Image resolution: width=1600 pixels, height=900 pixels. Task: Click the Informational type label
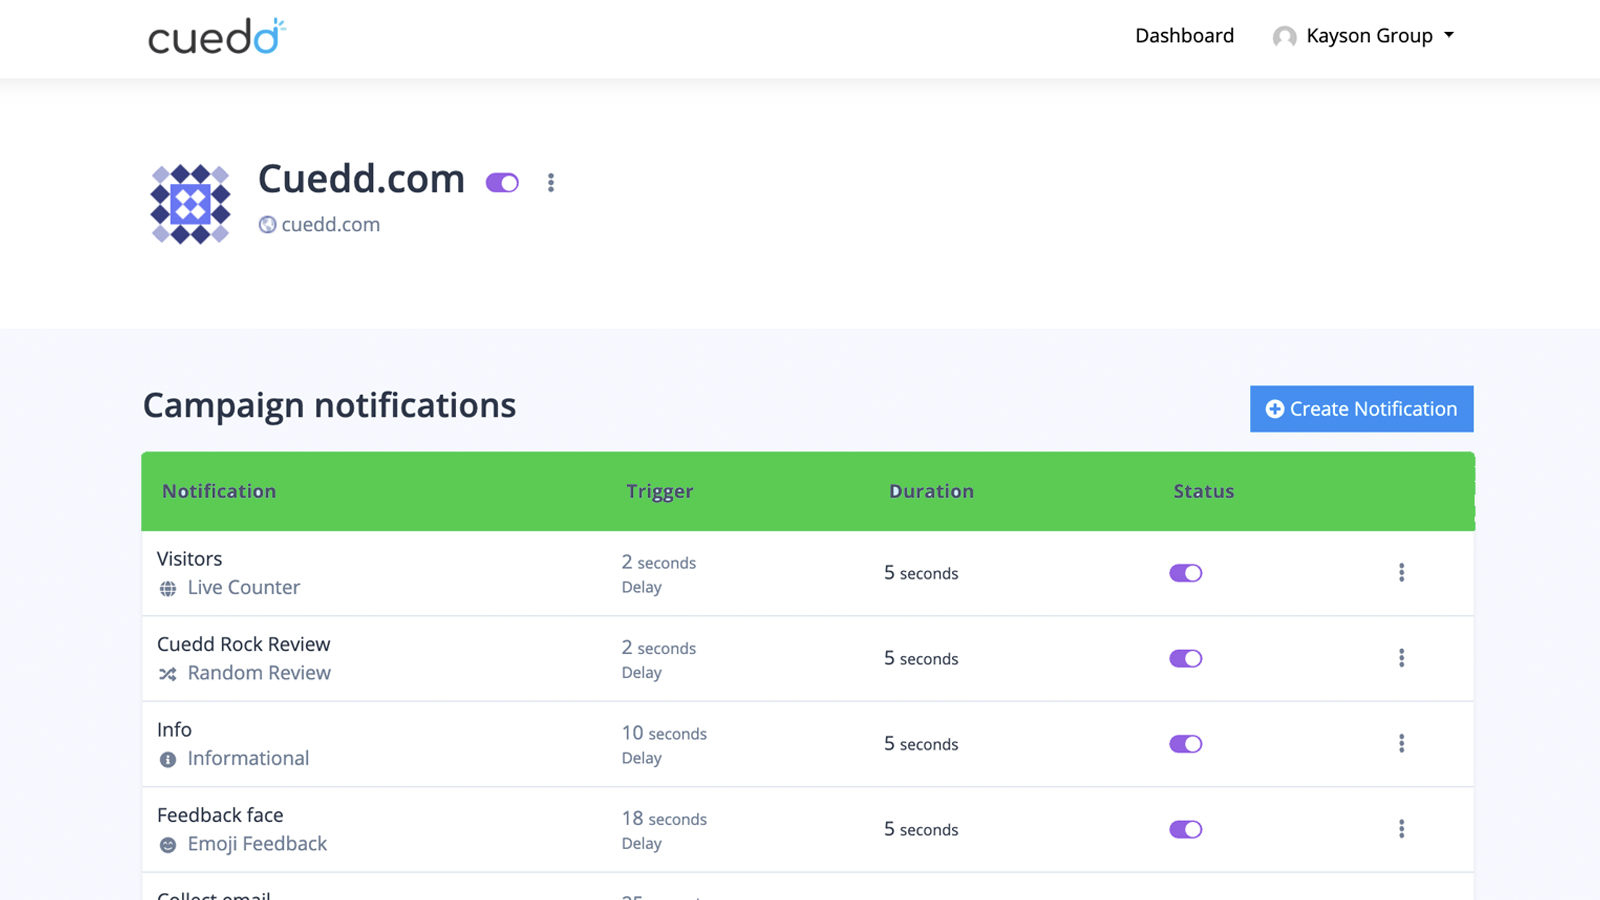tap(248, 759)
